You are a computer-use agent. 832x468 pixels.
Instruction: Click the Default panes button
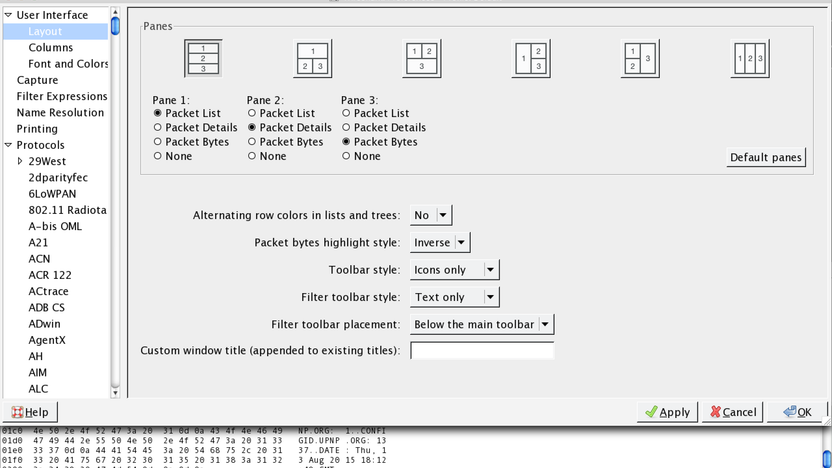click(766, 157)
